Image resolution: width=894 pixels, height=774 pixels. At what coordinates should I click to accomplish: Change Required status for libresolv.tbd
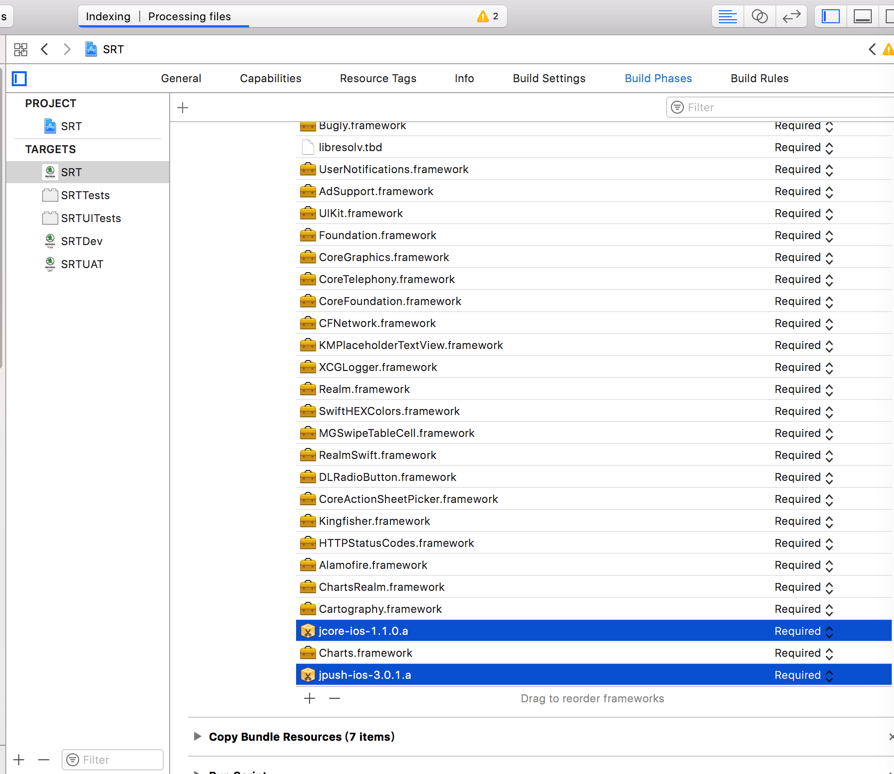[804, 148]
